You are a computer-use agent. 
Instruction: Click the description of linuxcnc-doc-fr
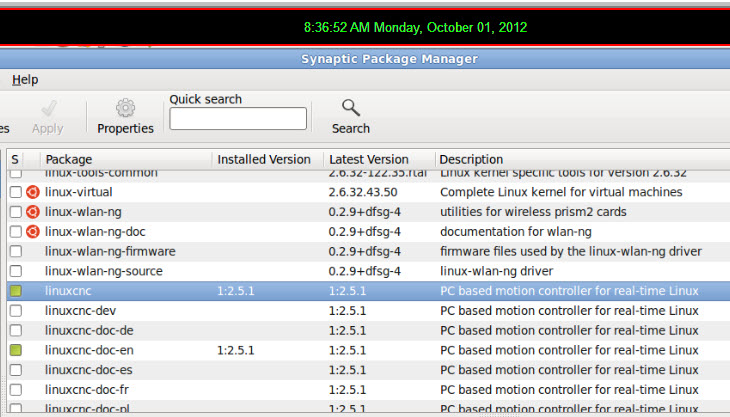click(x=569, y=390)
